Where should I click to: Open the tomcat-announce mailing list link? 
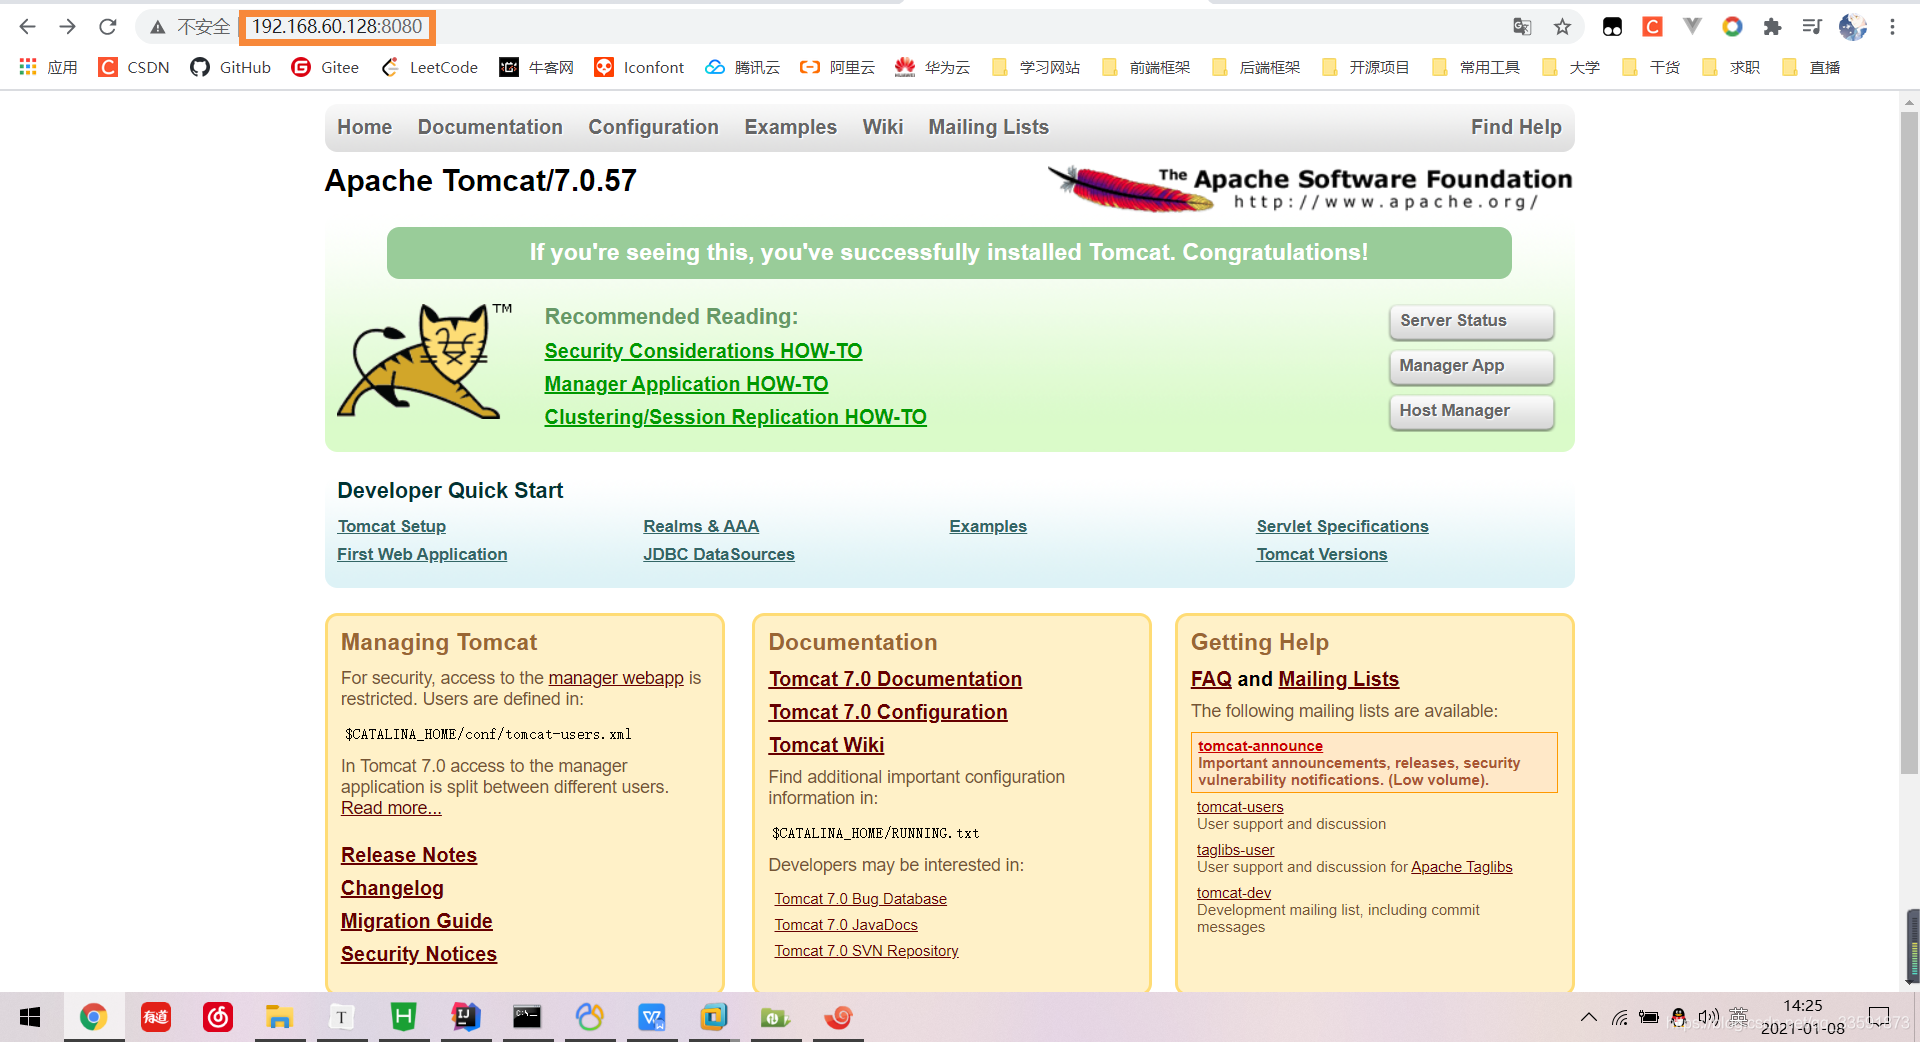pyautogui.click(x=1260, y=746)
